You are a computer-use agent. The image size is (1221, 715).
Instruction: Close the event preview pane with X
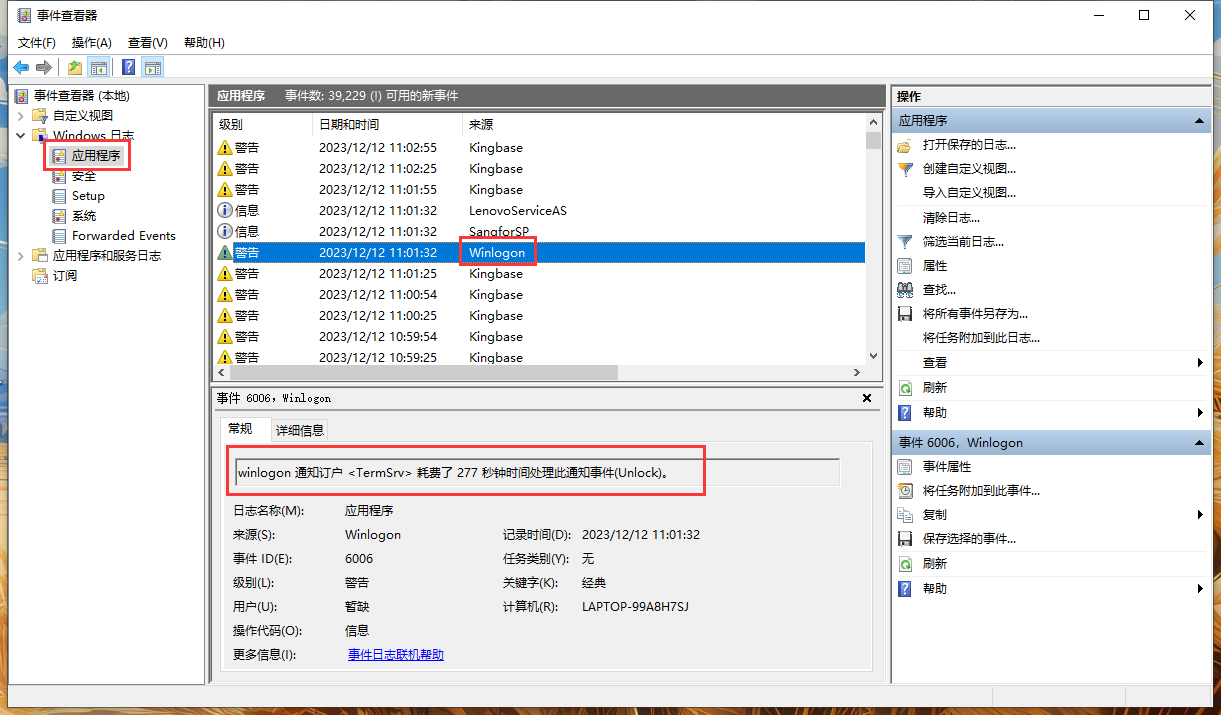(867, 398)
